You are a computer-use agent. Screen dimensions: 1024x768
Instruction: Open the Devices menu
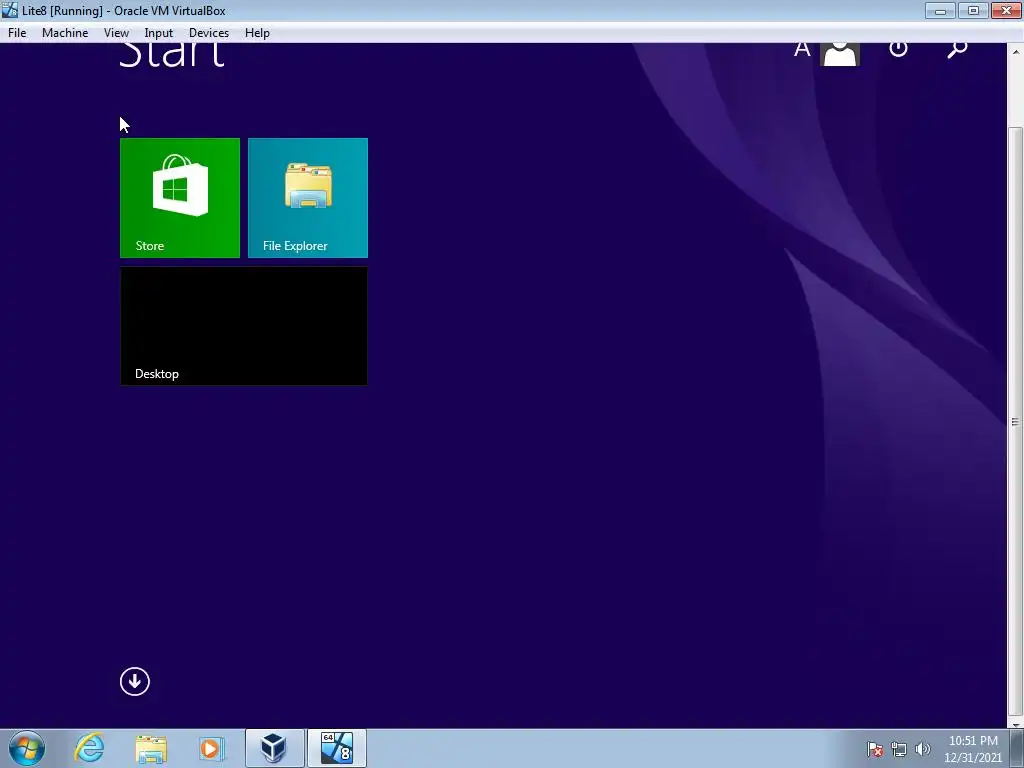pyautogui.click(x=209, y=33)
